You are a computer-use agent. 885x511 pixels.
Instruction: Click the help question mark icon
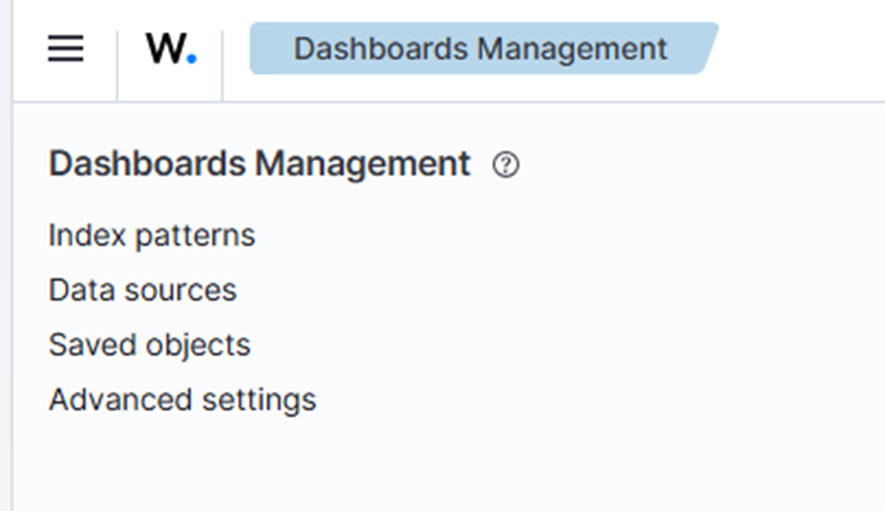(x=506, y=165)
